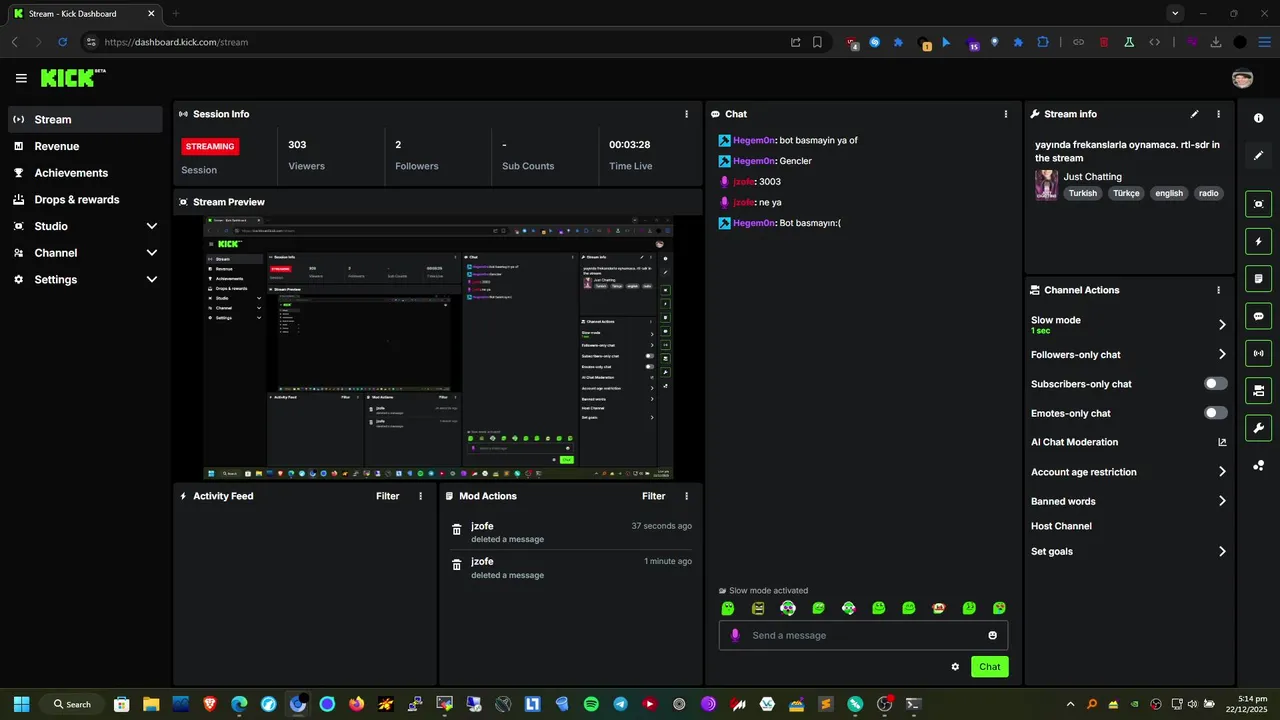Open the hamburger navigation menu

(x=21, y=78)
